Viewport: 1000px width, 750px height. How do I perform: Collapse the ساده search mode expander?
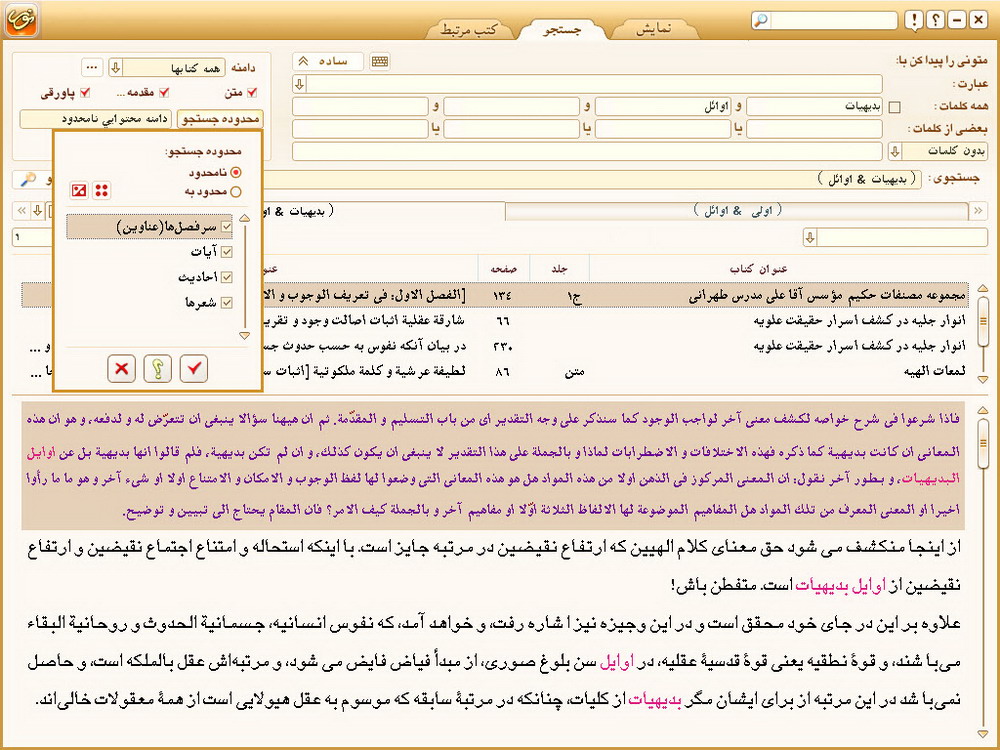(x=303, y=61)
